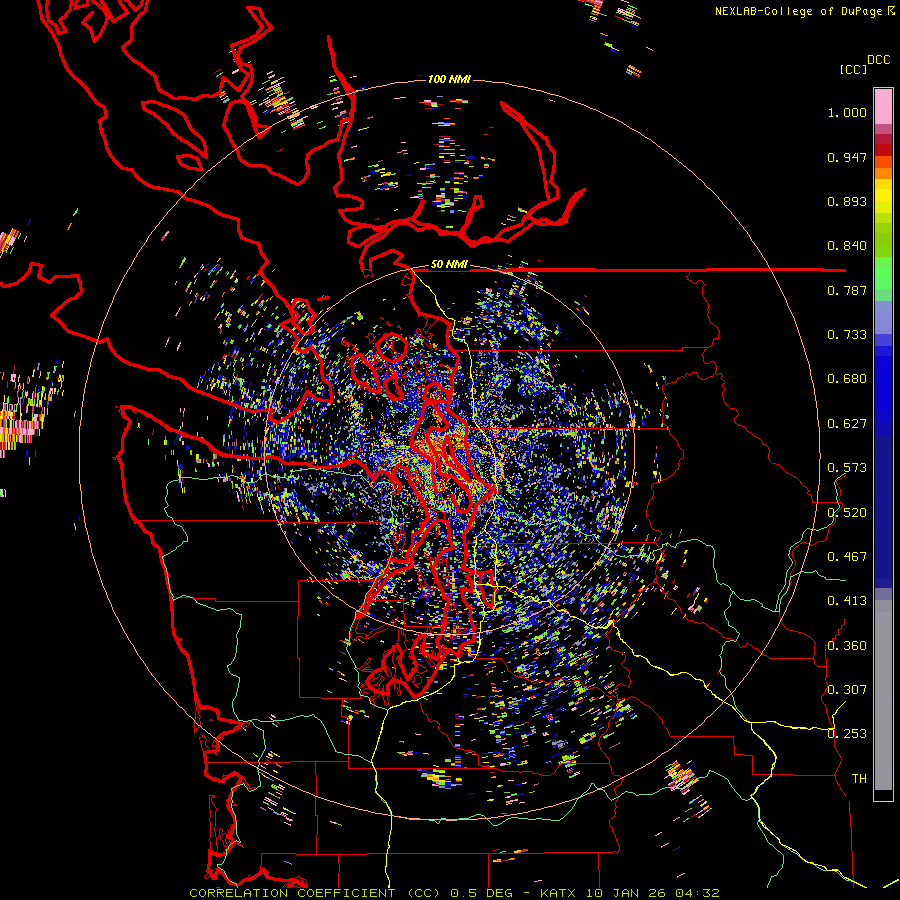Click the 0.307 legend value

[x=847, y=690]
